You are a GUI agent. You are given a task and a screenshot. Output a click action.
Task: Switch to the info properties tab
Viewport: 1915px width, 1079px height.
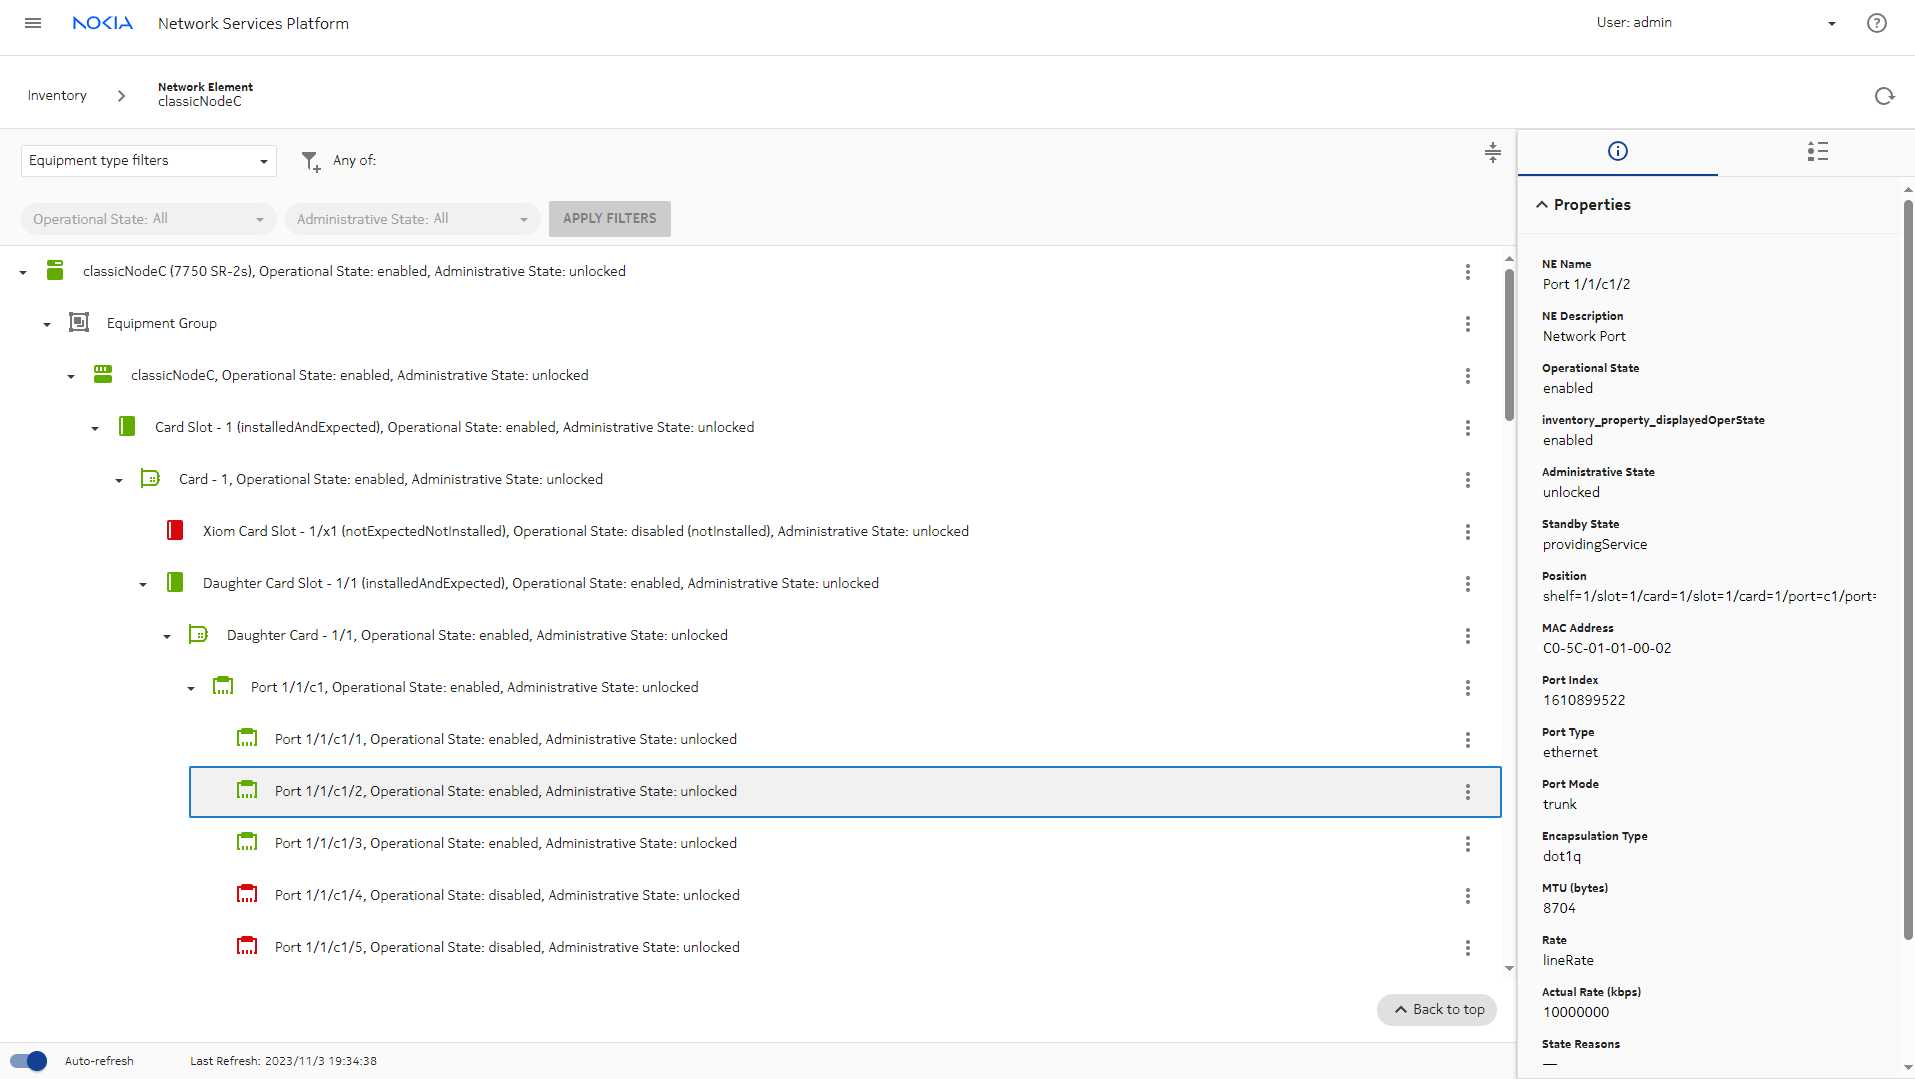click(1617, 151)
